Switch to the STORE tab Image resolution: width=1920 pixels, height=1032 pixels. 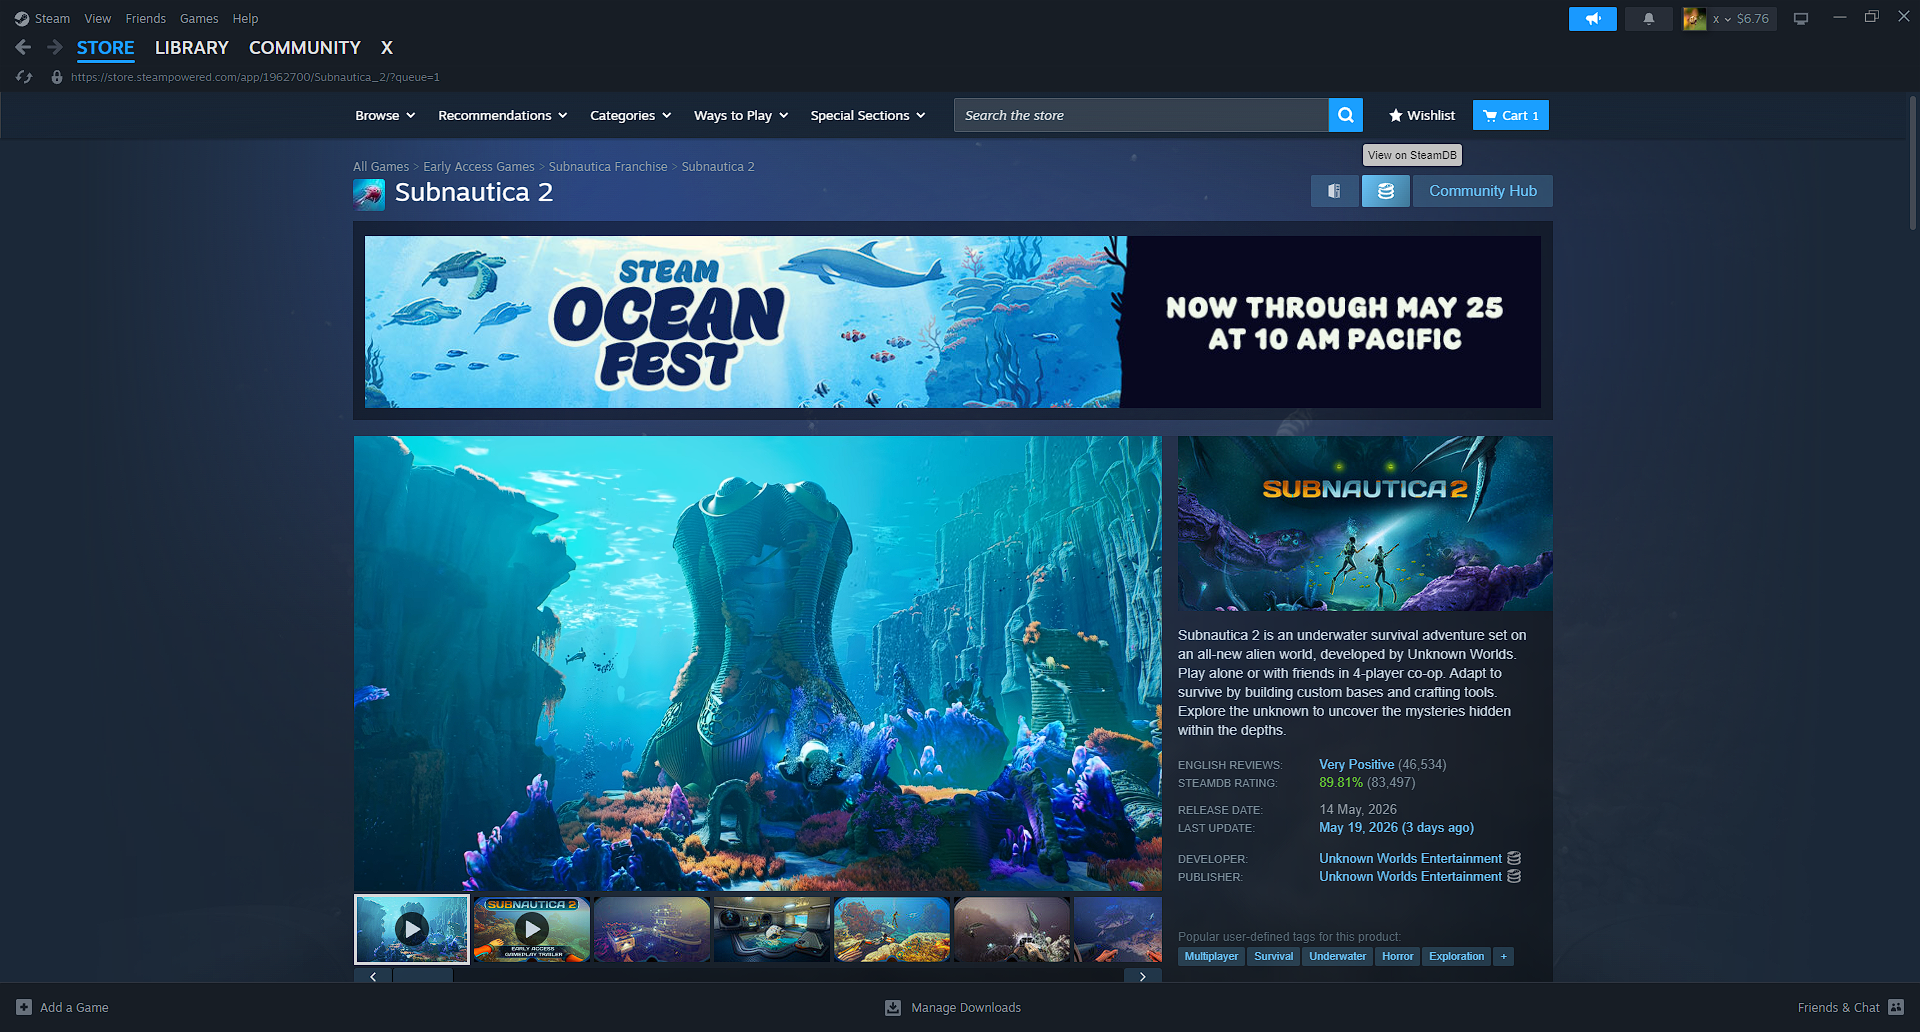106,48
